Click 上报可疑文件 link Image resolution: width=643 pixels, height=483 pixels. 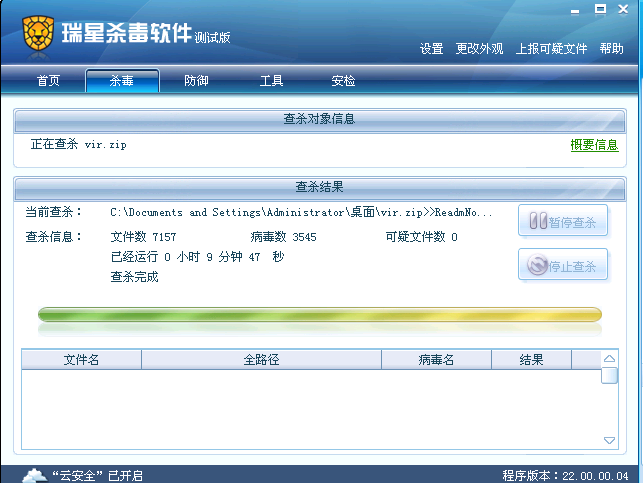point(551,49)
